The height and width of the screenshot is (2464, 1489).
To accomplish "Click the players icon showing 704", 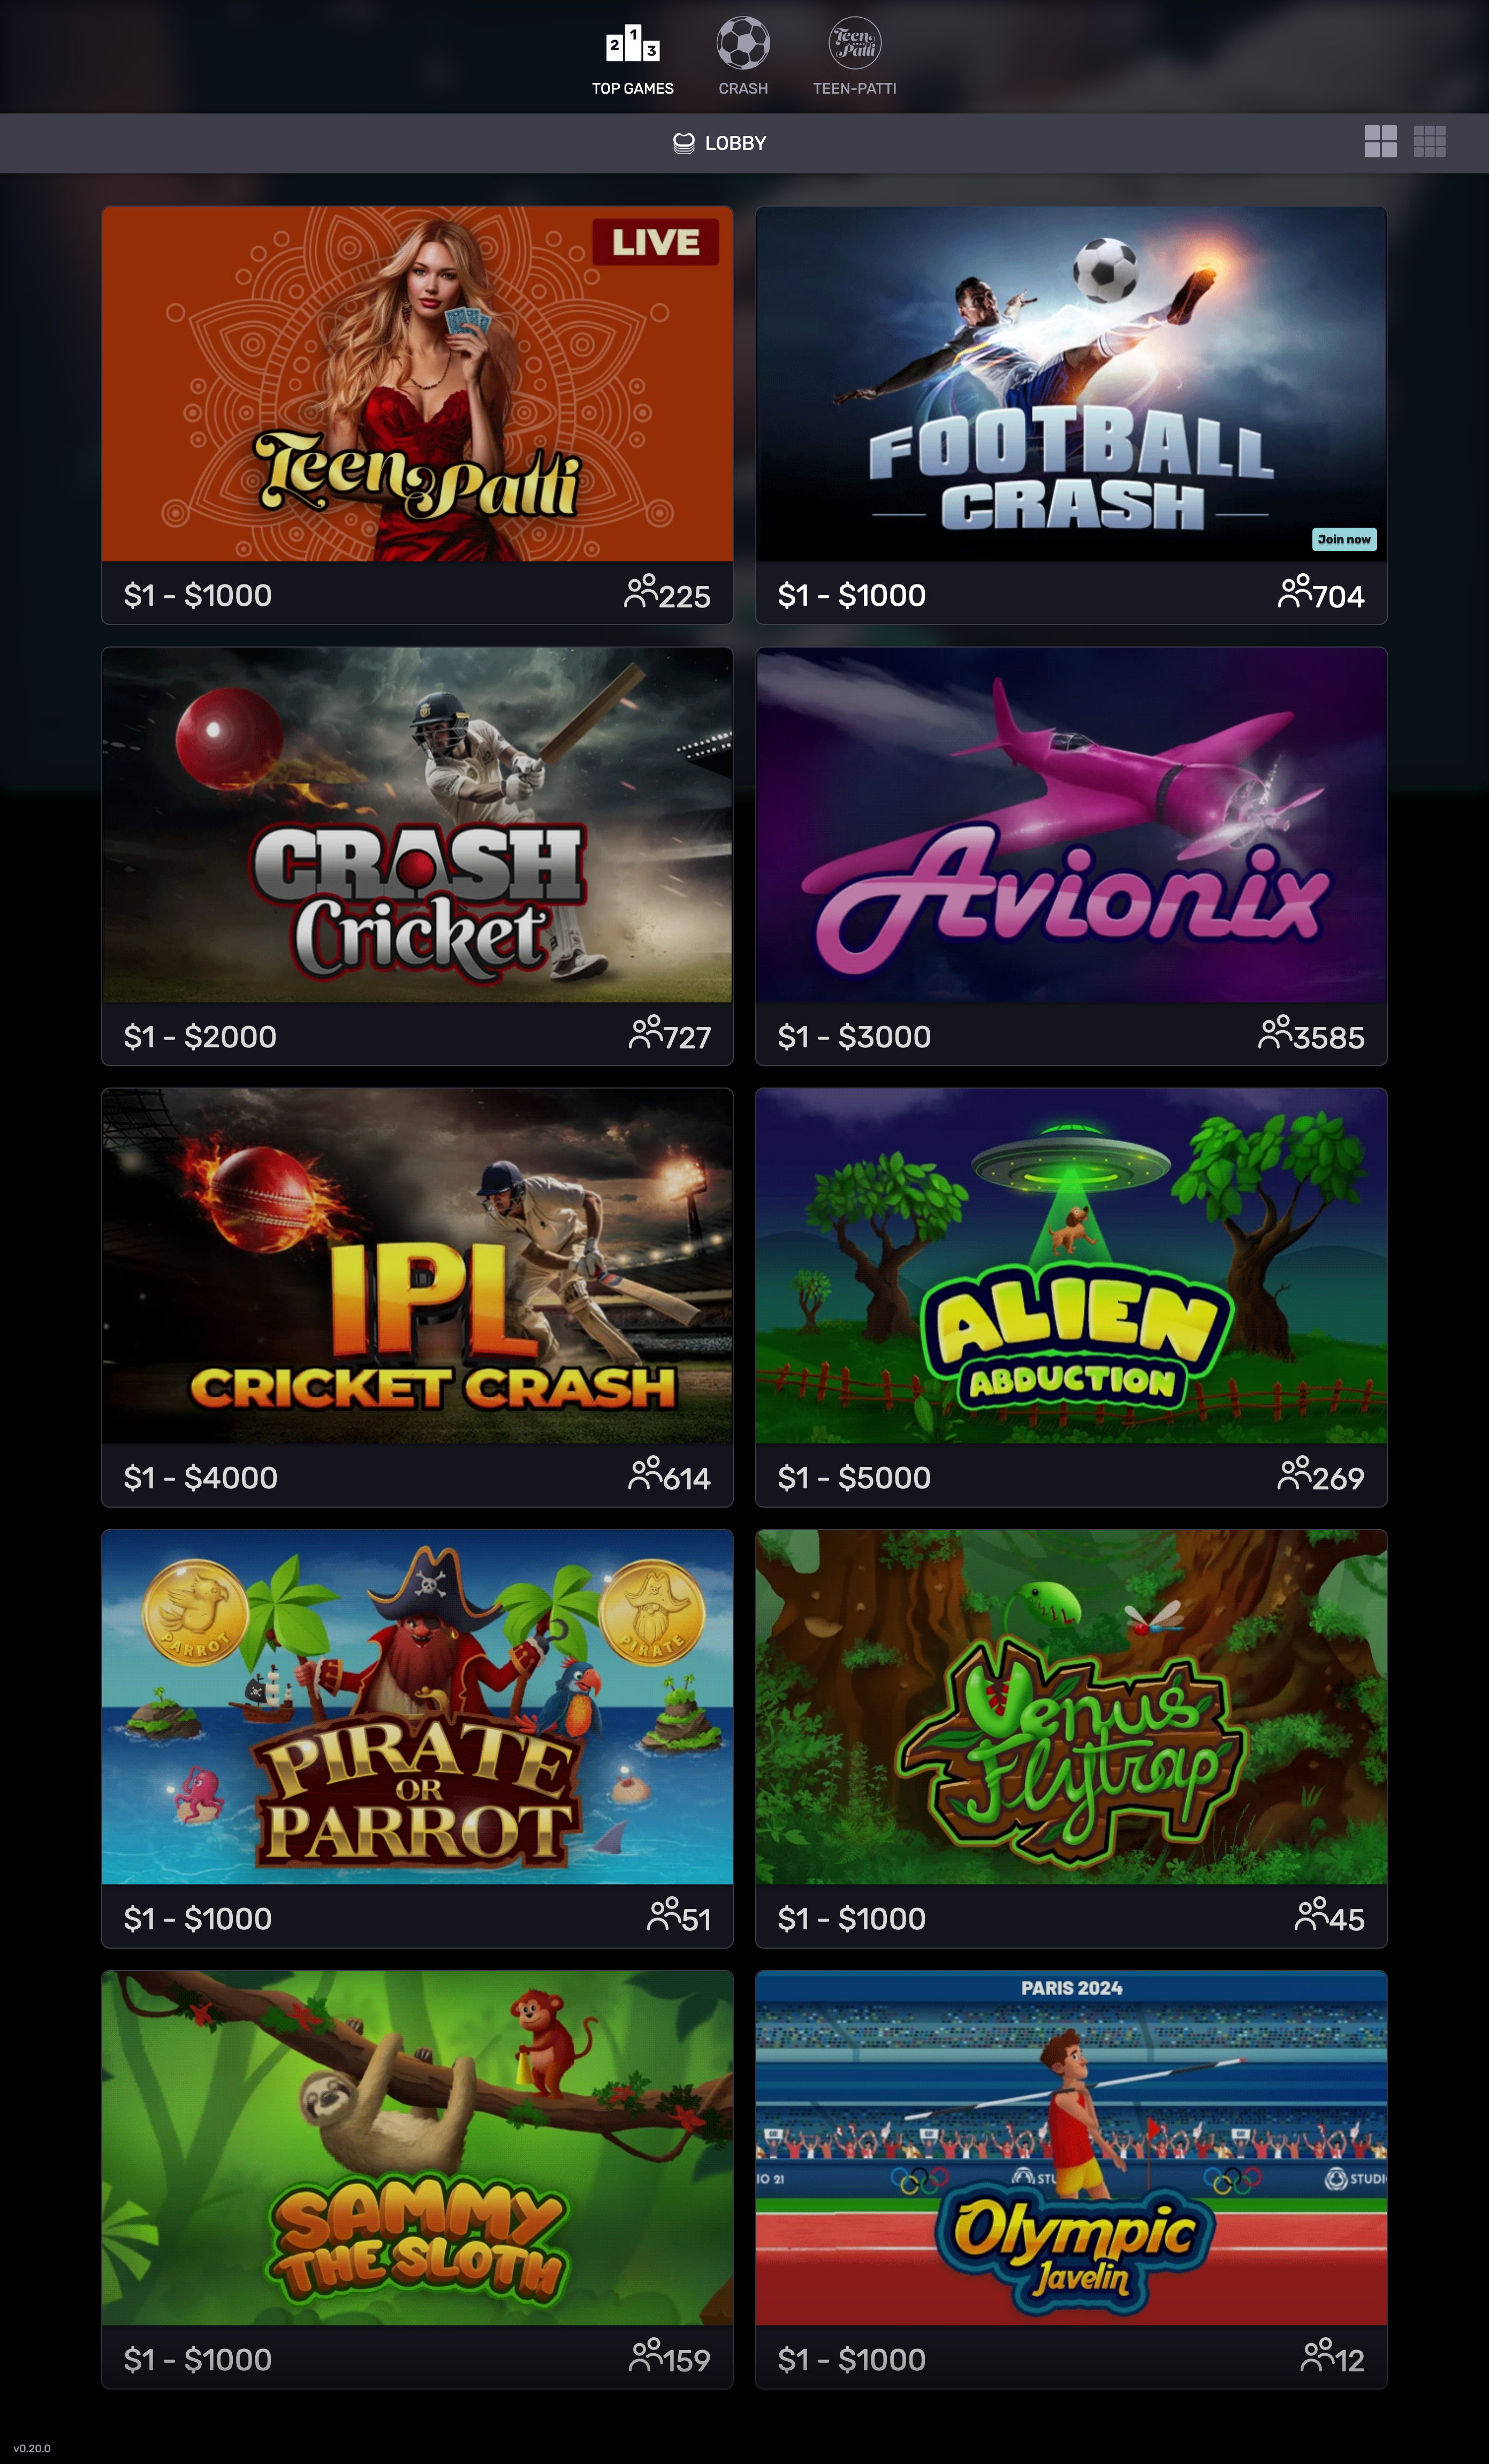I will [1295, 591].
